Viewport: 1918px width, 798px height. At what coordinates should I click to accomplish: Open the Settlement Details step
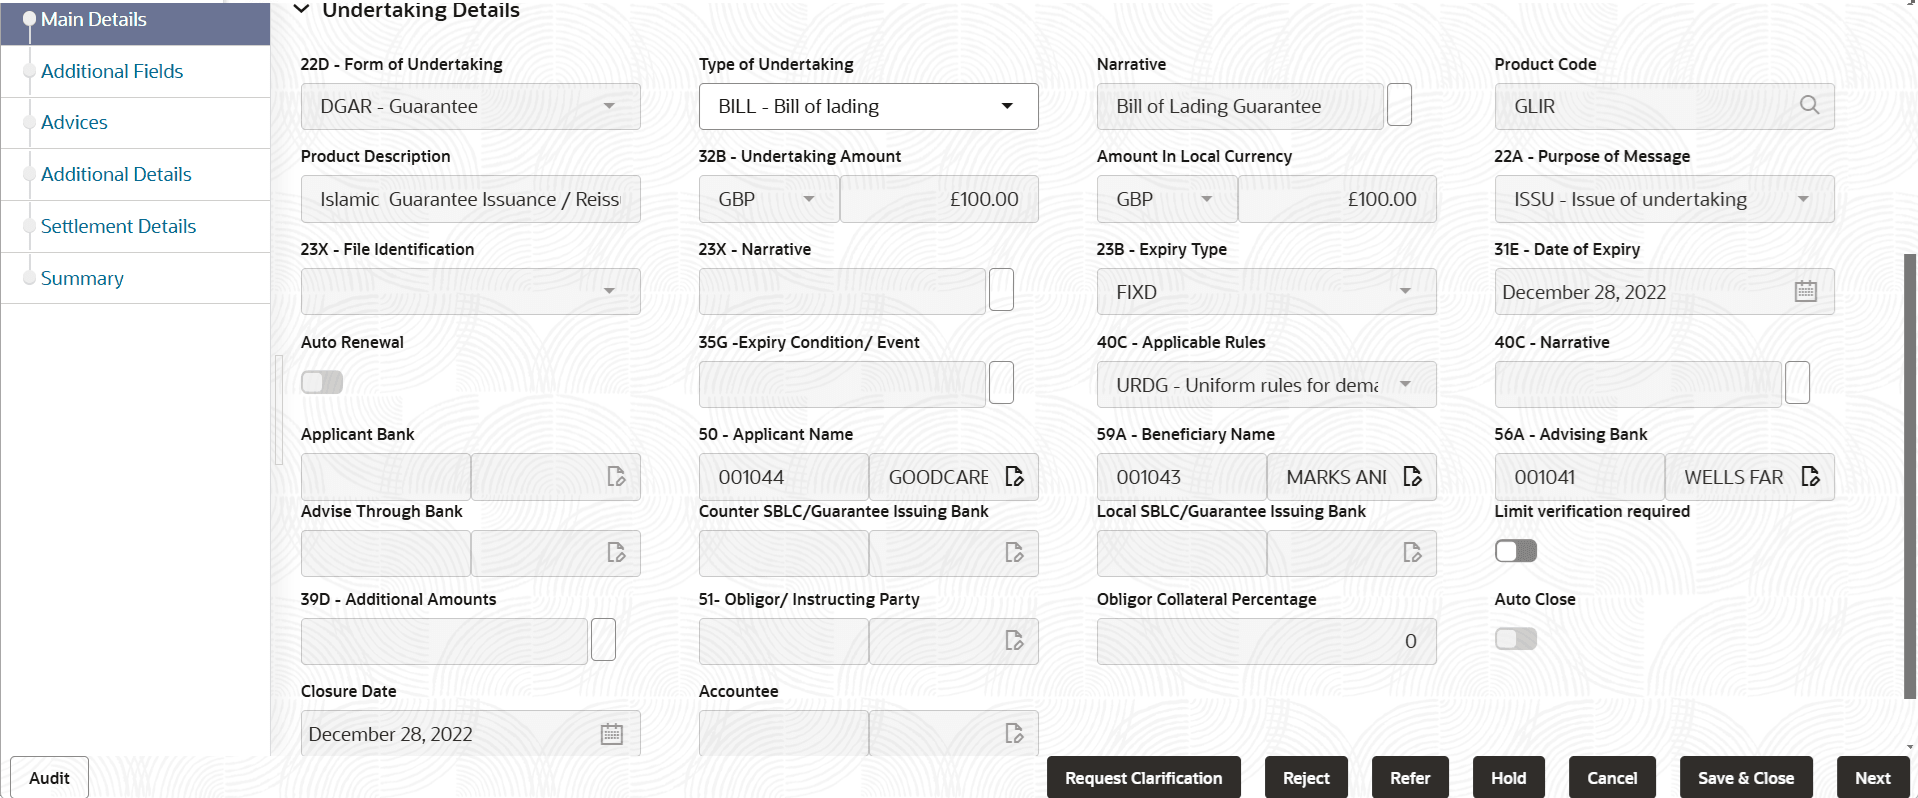tap(118, 226)
